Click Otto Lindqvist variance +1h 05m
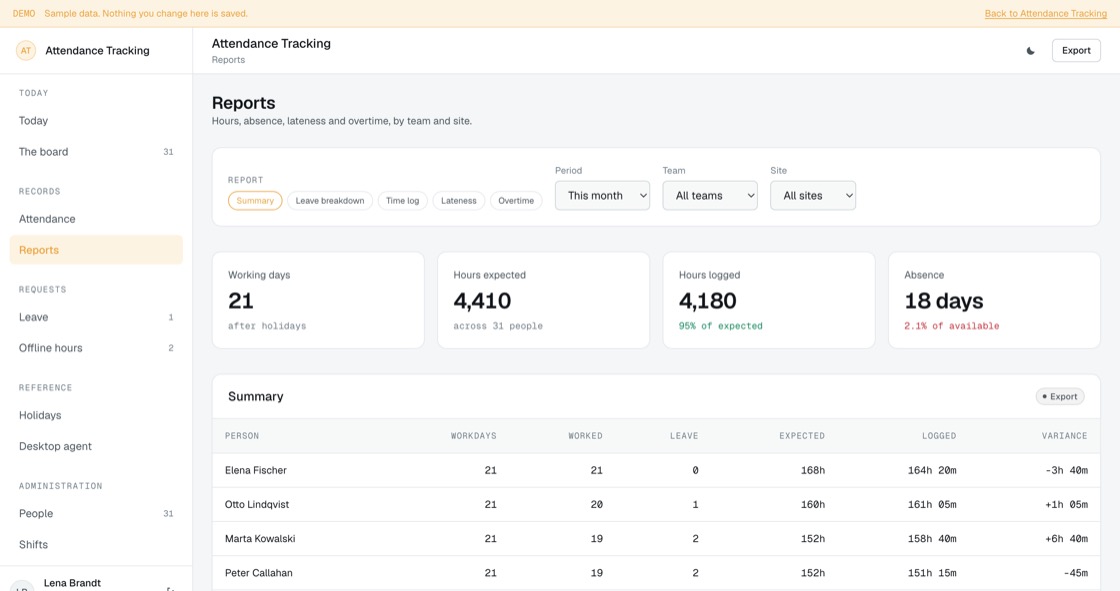This screenshot has width=1120, height=591. click(1066, 505)
